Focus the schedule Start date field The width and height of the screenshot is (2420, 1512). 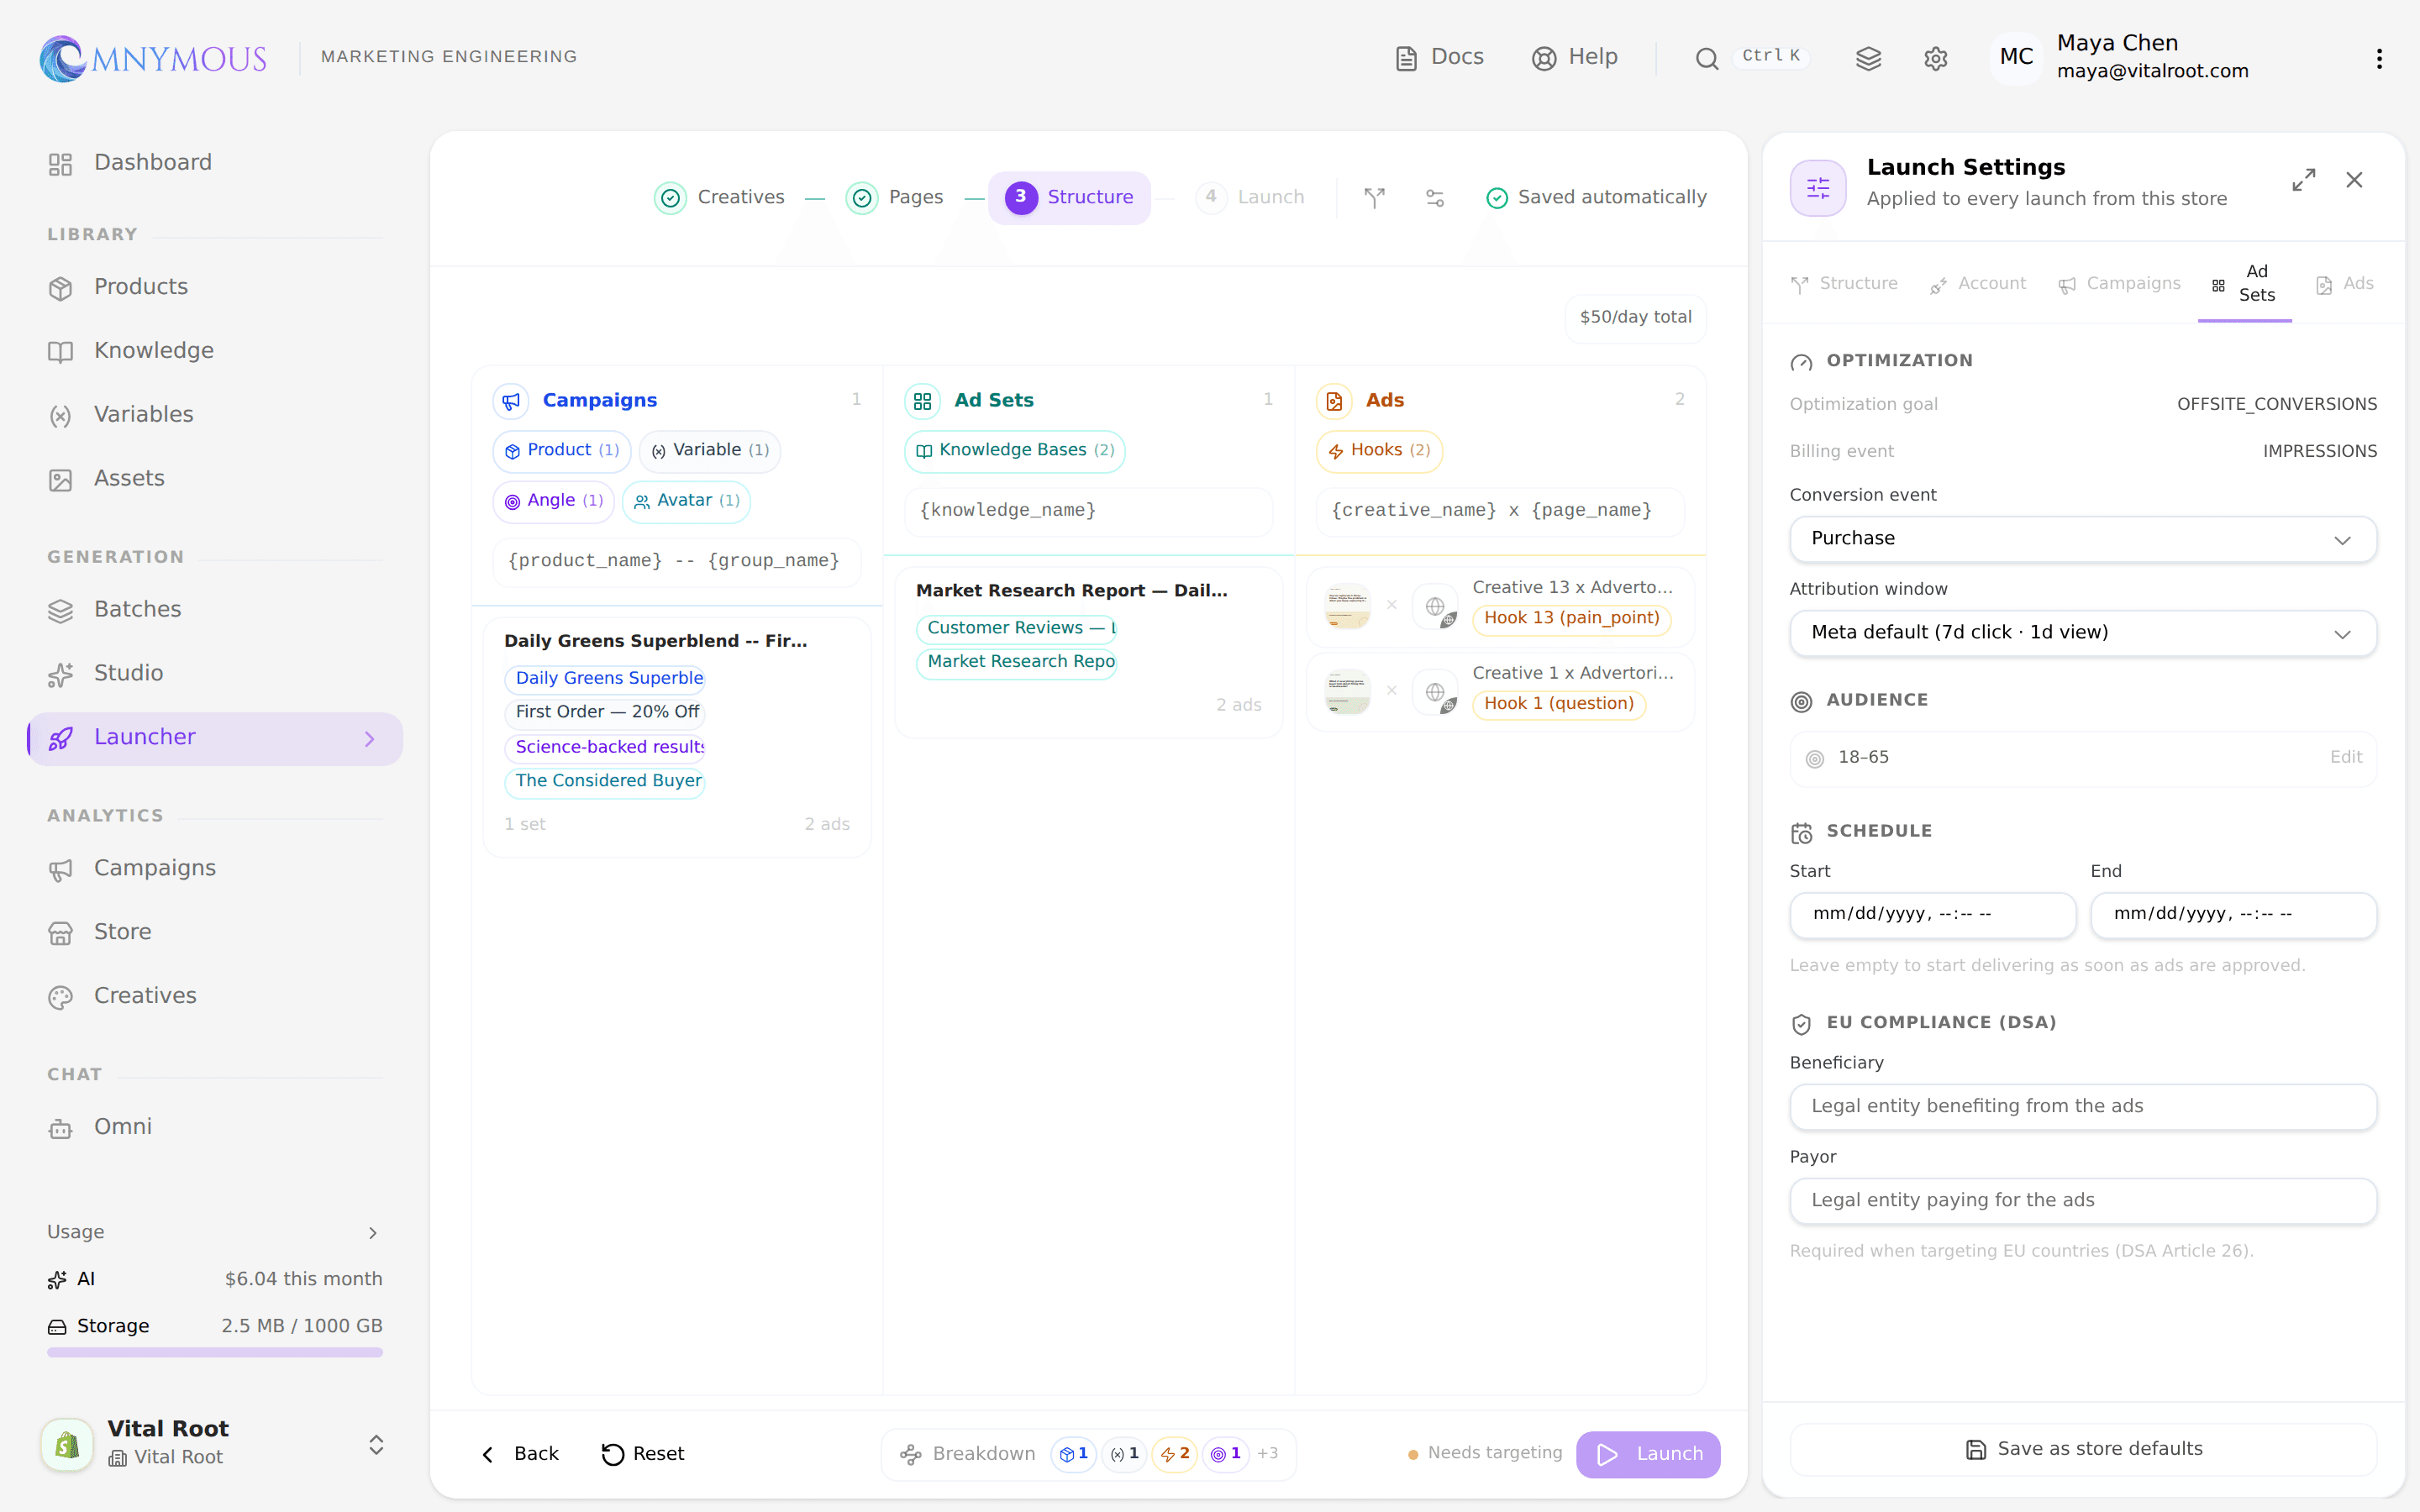[x=1932, y=915]
